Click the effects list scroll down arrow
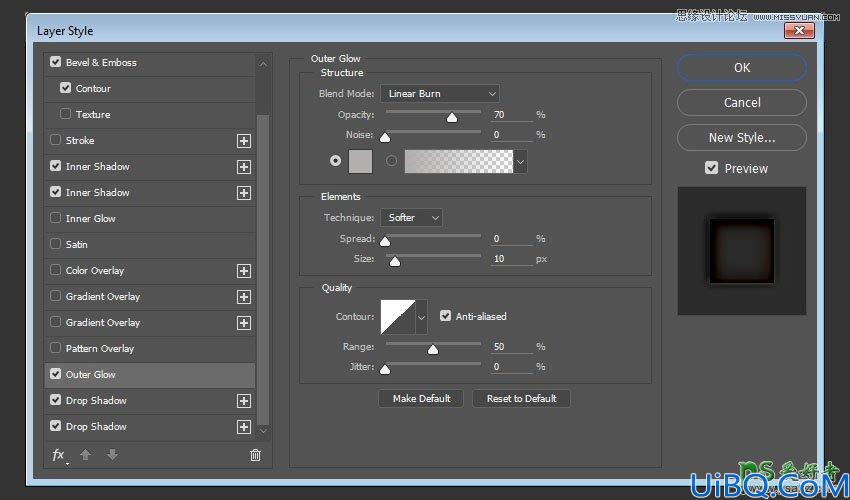The image size is (850, 500). (263, 431)
